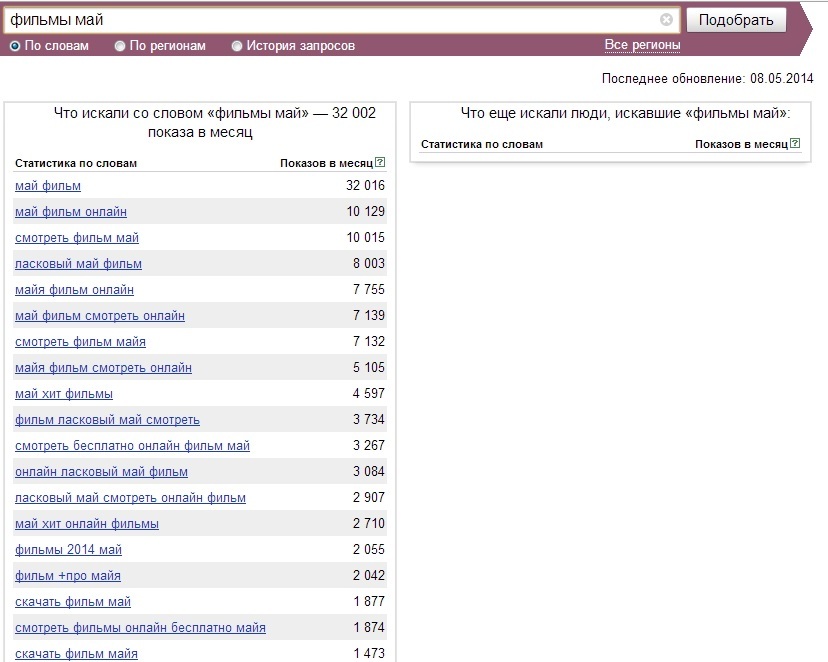
Task: Select the 'По словам' radio button
Action: pos(15,46)
